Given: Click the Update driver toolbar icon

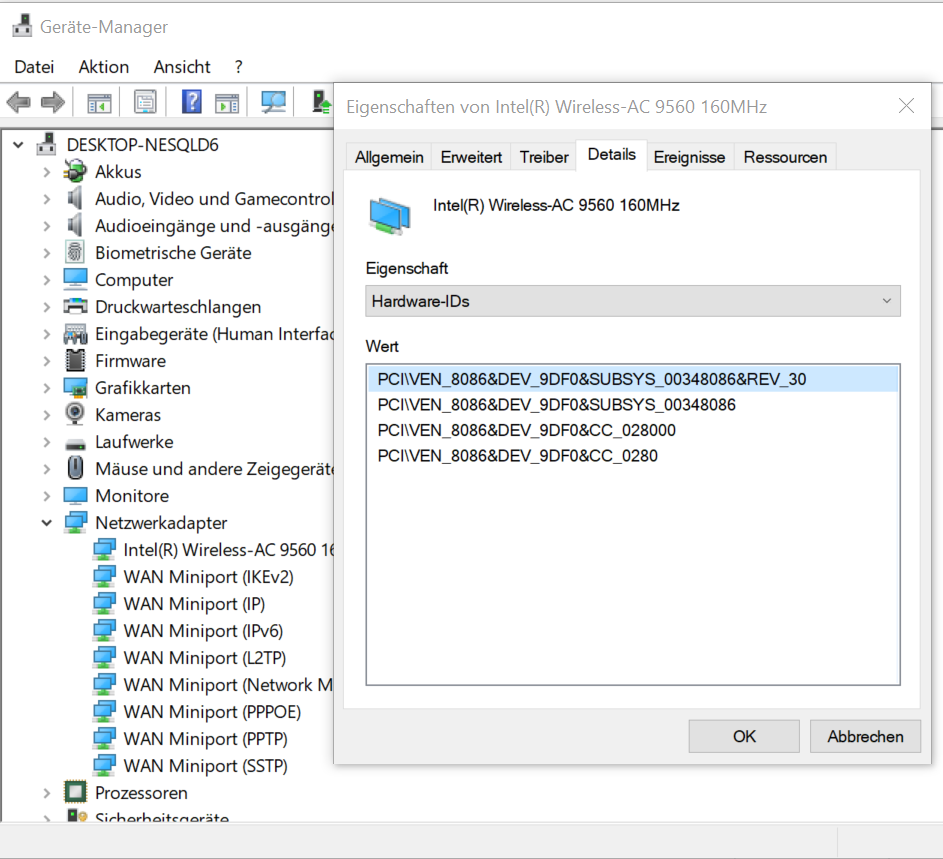Looking at the screenshot, I should [322, 102].
